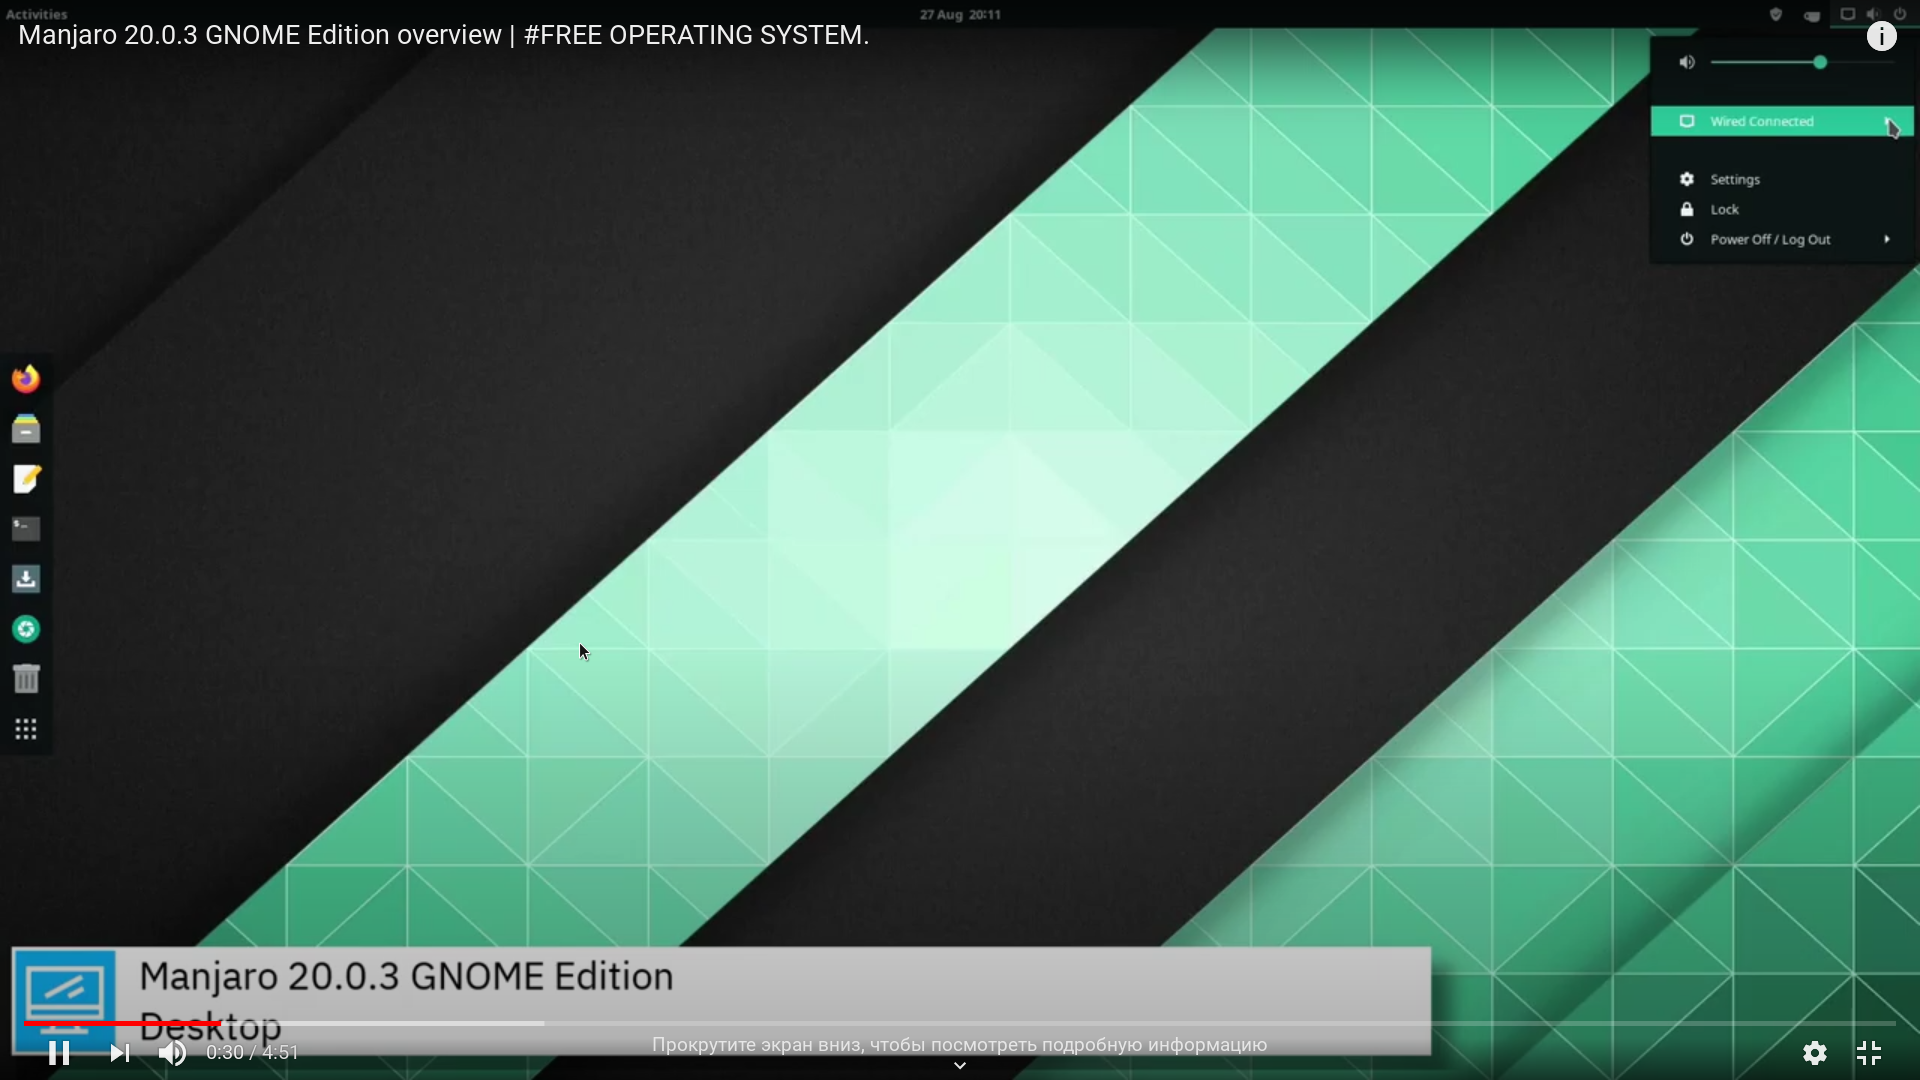Screen dimensions: 1920x1080
Task: Mute the video player volume
Action: (172, 1053)
